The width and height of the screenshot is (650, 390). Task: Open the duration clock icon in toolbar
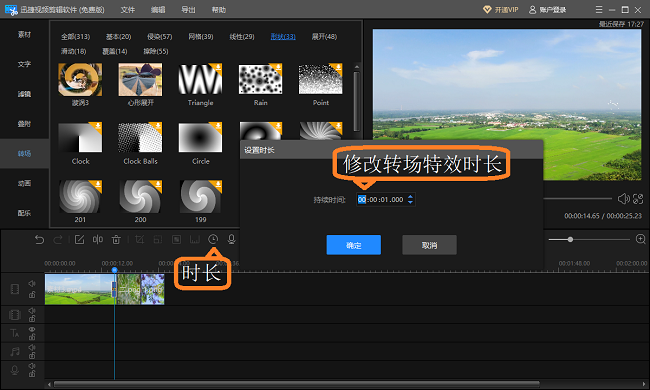click(x=213, y=239)
